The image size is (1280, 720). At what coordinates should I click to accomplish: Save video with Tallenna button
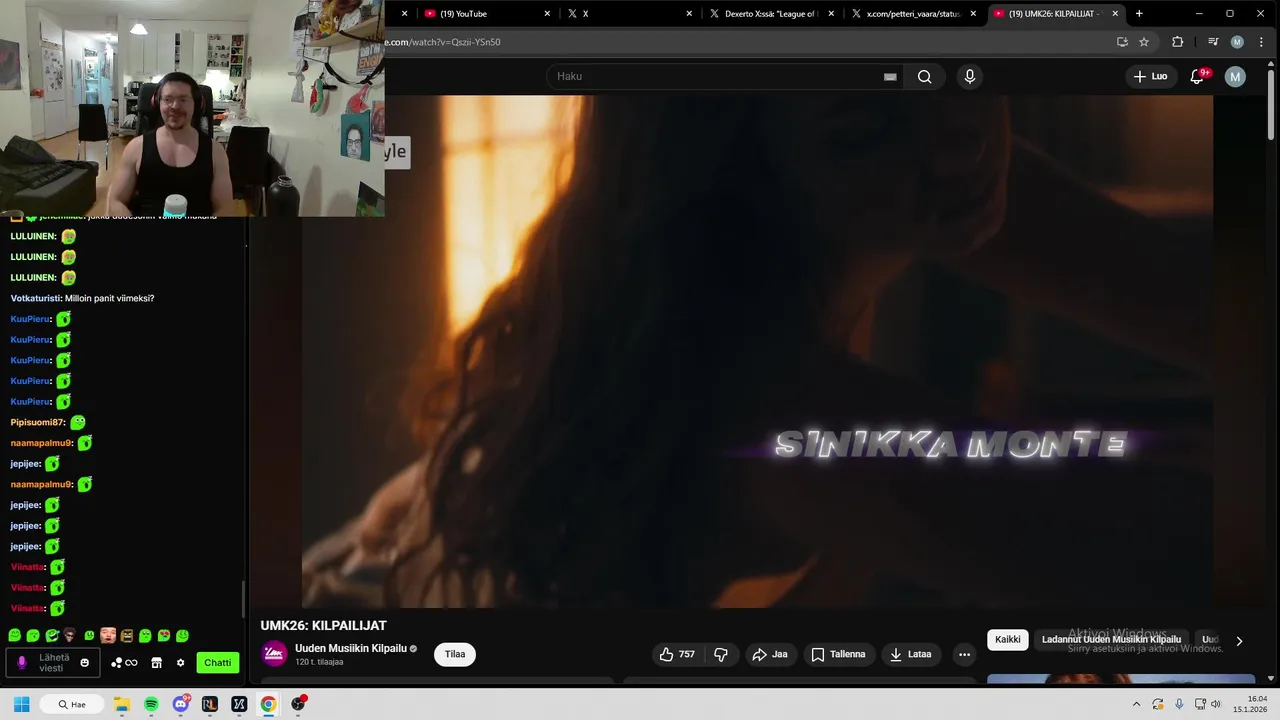(838, 654)
